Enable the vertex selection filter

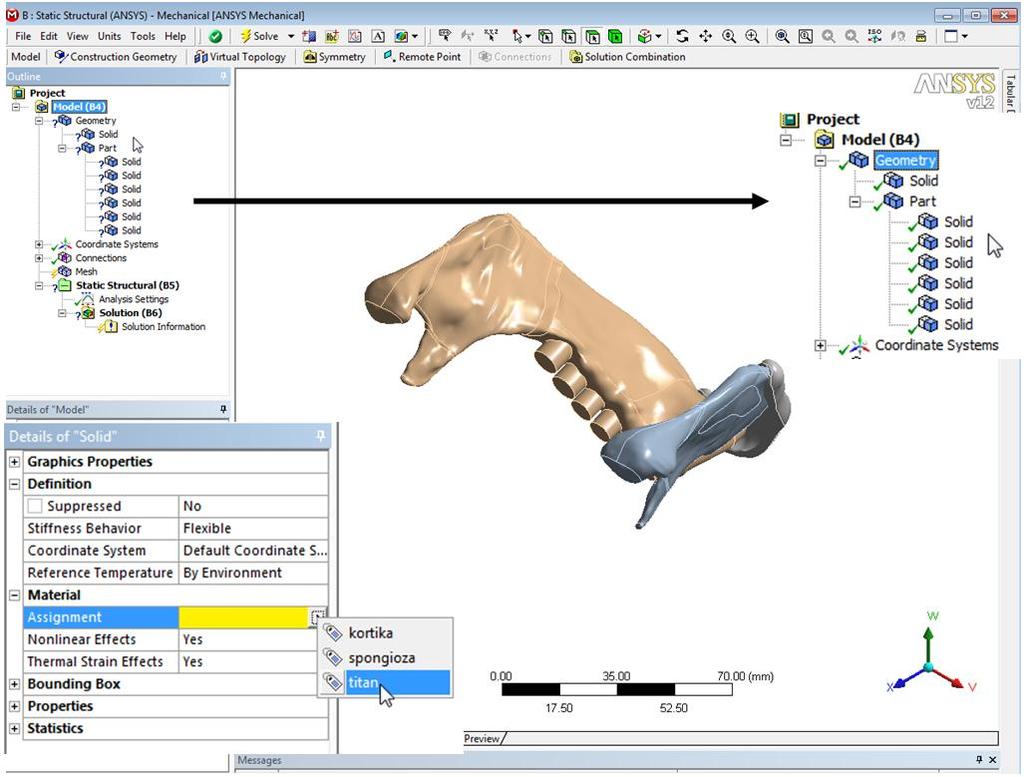pyautogui.click(x=545, y=37)
